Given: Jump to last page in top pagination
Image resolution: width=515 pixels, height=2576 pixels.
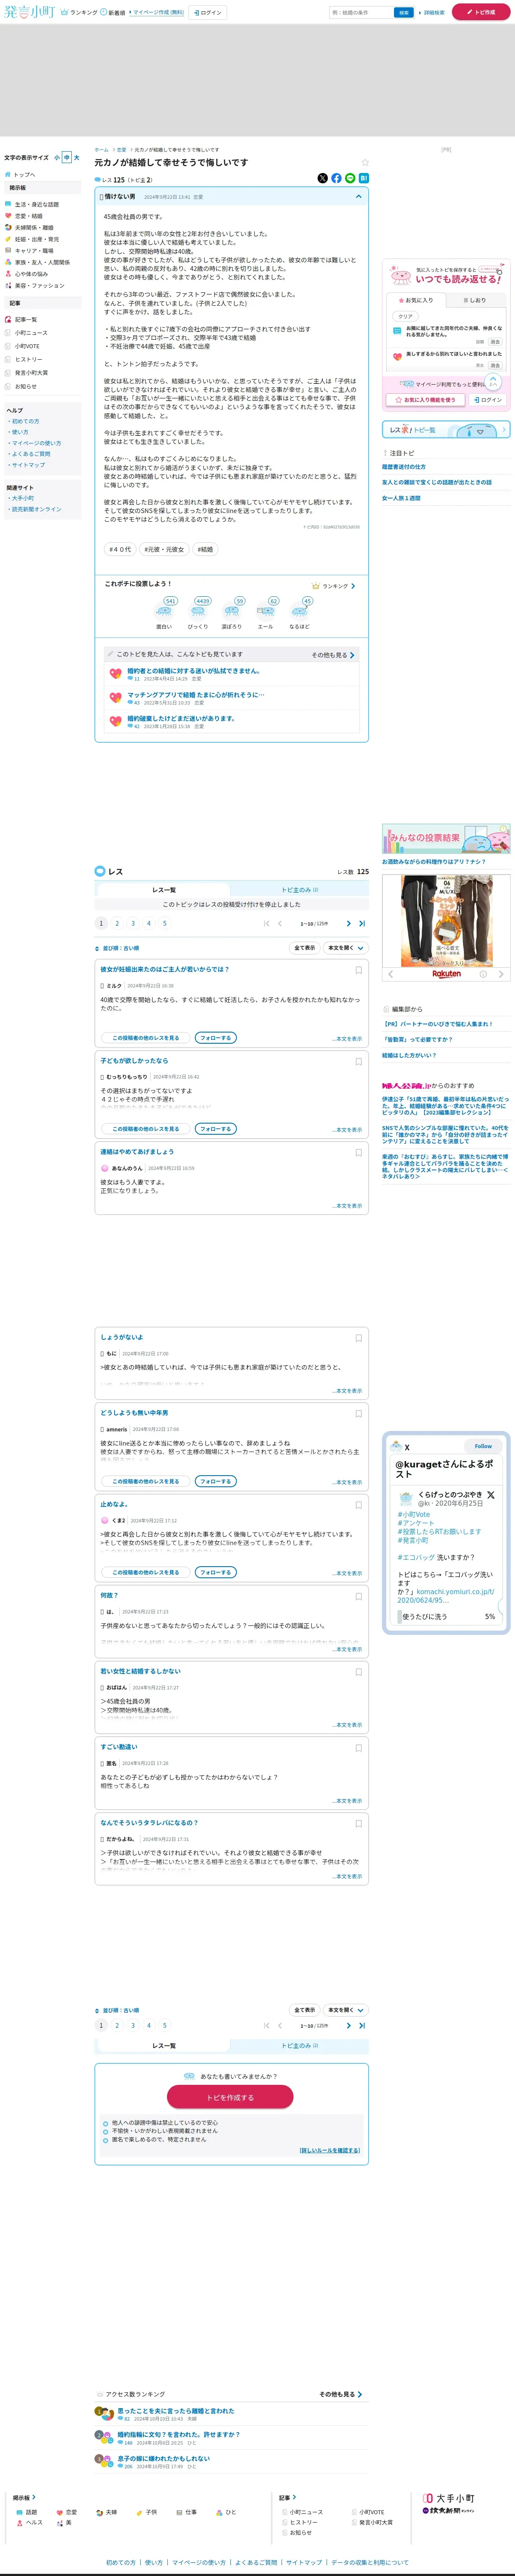Looking at the screenshot, I should point(362,924).
